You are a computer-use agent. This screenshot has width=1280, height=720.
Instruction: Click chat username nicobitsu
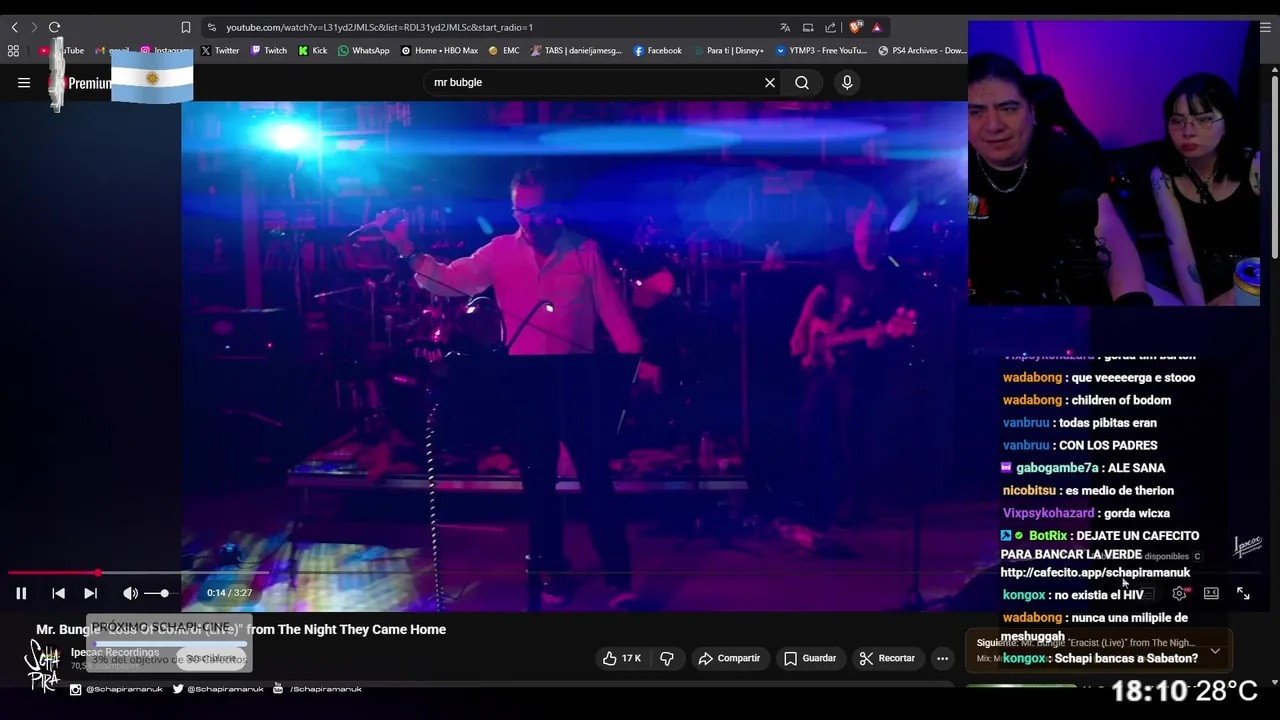point(1029,491)
